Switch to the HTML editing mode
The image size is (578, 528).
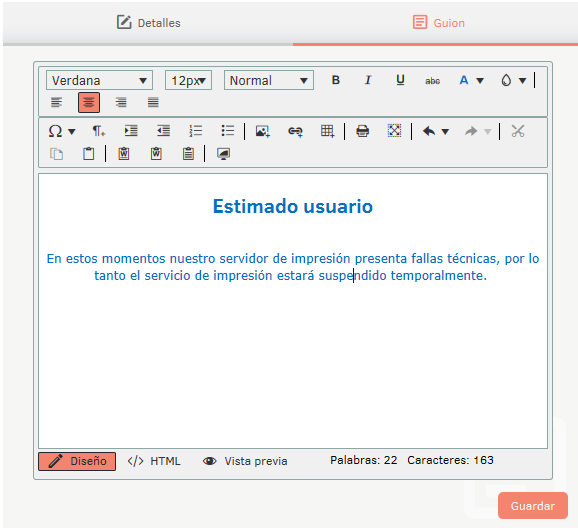tap(154, 461)
